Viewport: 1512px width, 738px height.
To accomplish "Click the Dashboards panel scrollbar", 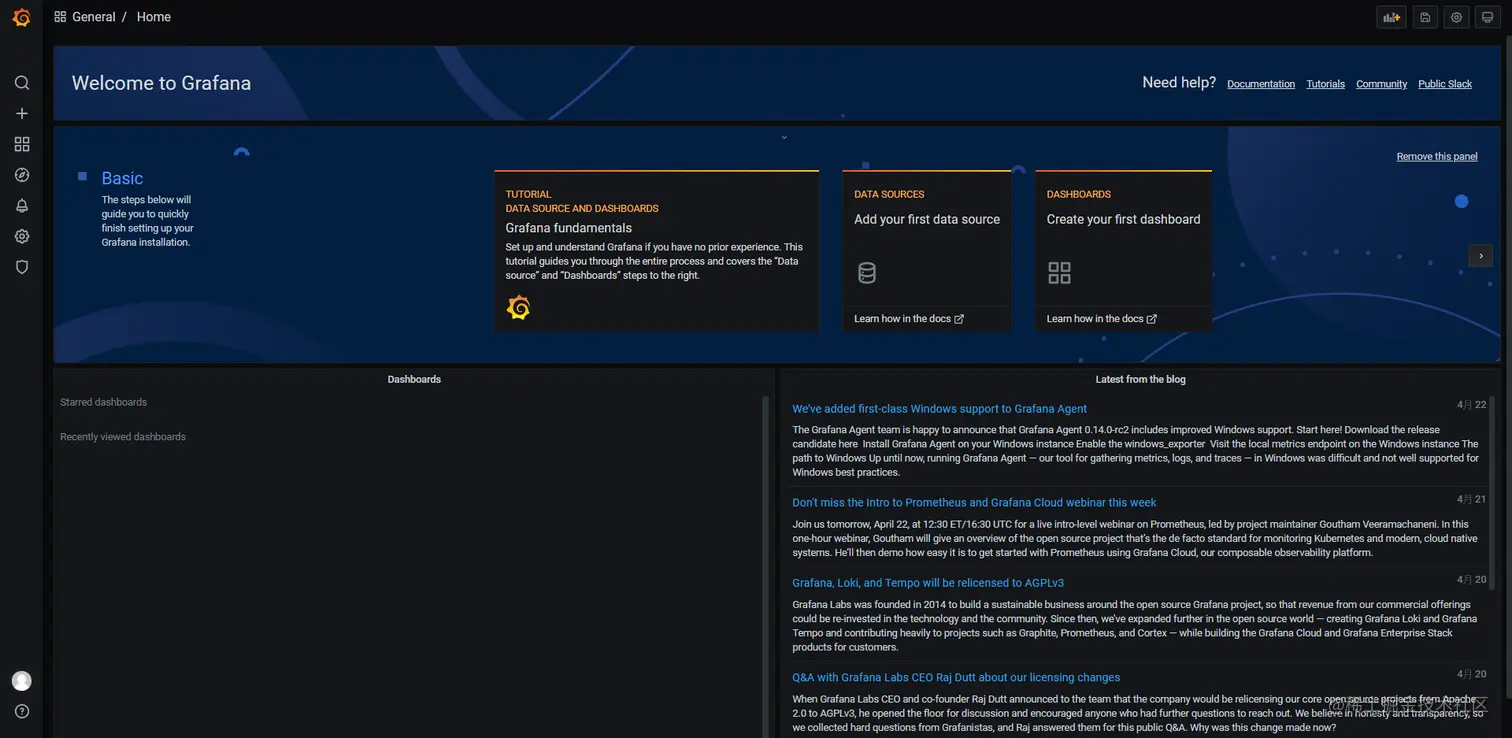I will click(x=766, y=566).
